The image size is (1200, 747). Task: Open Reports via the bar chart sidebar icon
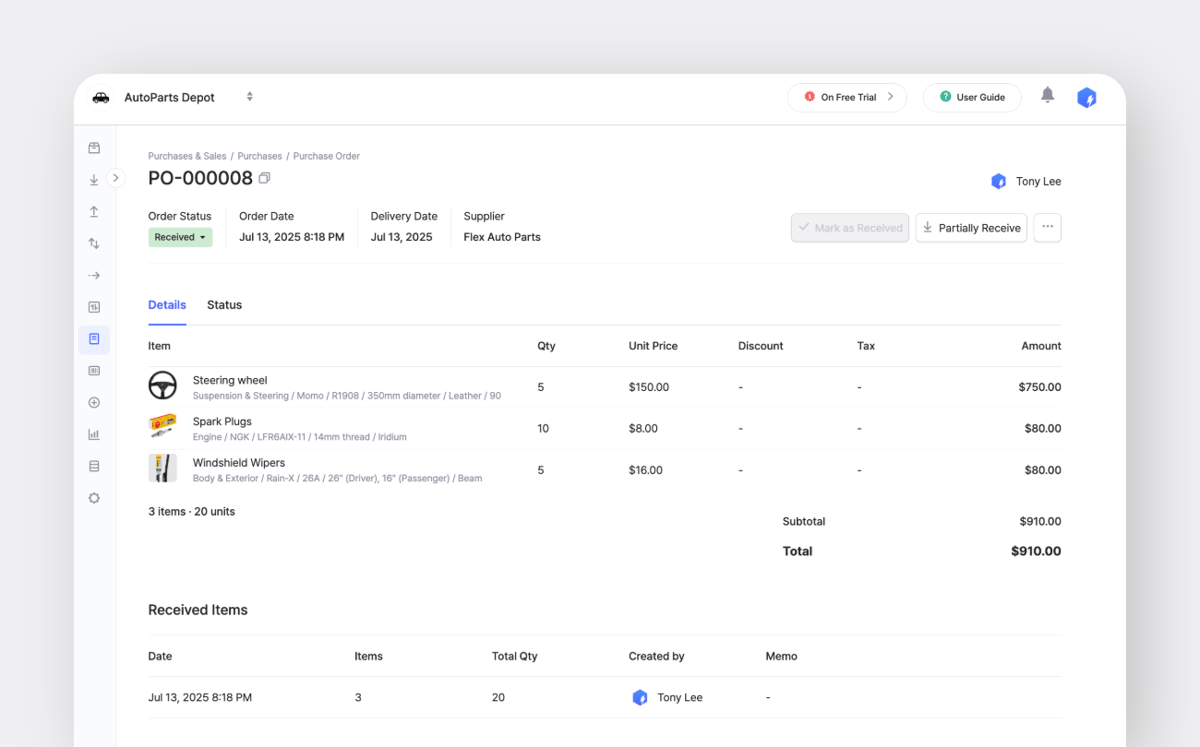(93, 434)
